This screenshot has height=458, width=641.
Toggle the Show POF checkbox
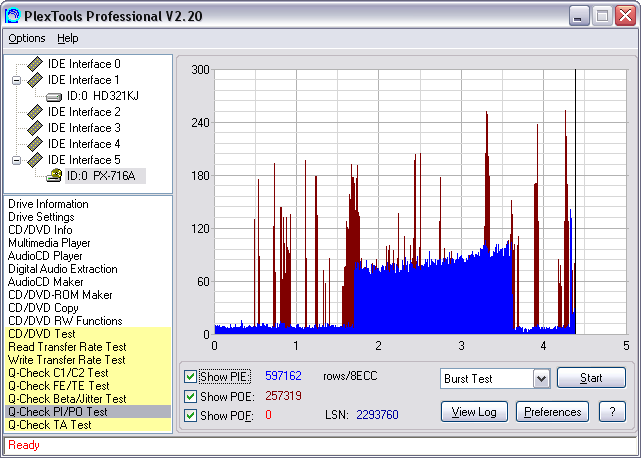pyautogui.click(x=190, y=415)
